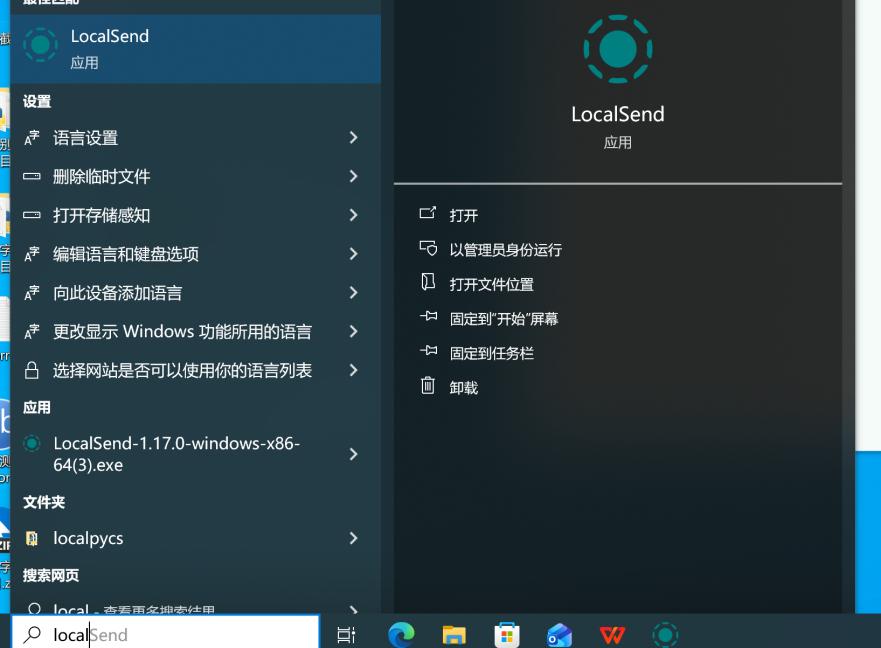This screenshot has height=648, width=881.
Task: Select 打开存储感知 settings result
Action: pos(196,215)
